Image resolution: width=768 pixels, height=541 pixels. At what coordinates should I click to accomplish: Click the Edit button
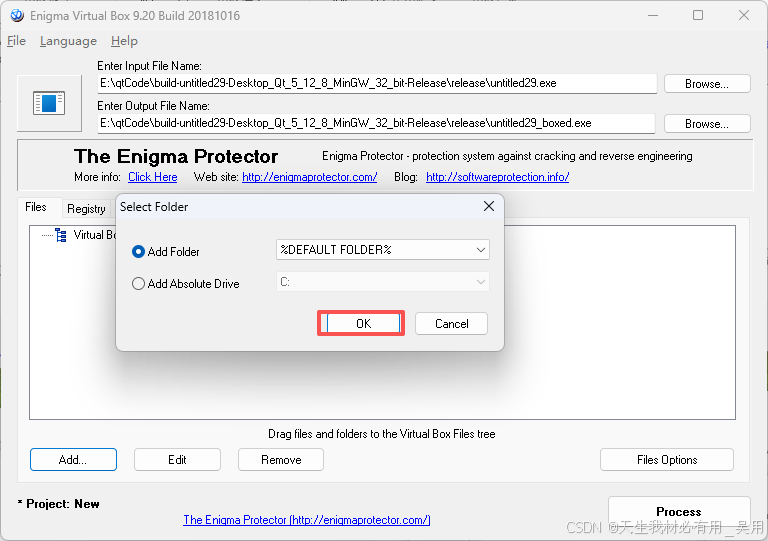click(x=177, y=460)
